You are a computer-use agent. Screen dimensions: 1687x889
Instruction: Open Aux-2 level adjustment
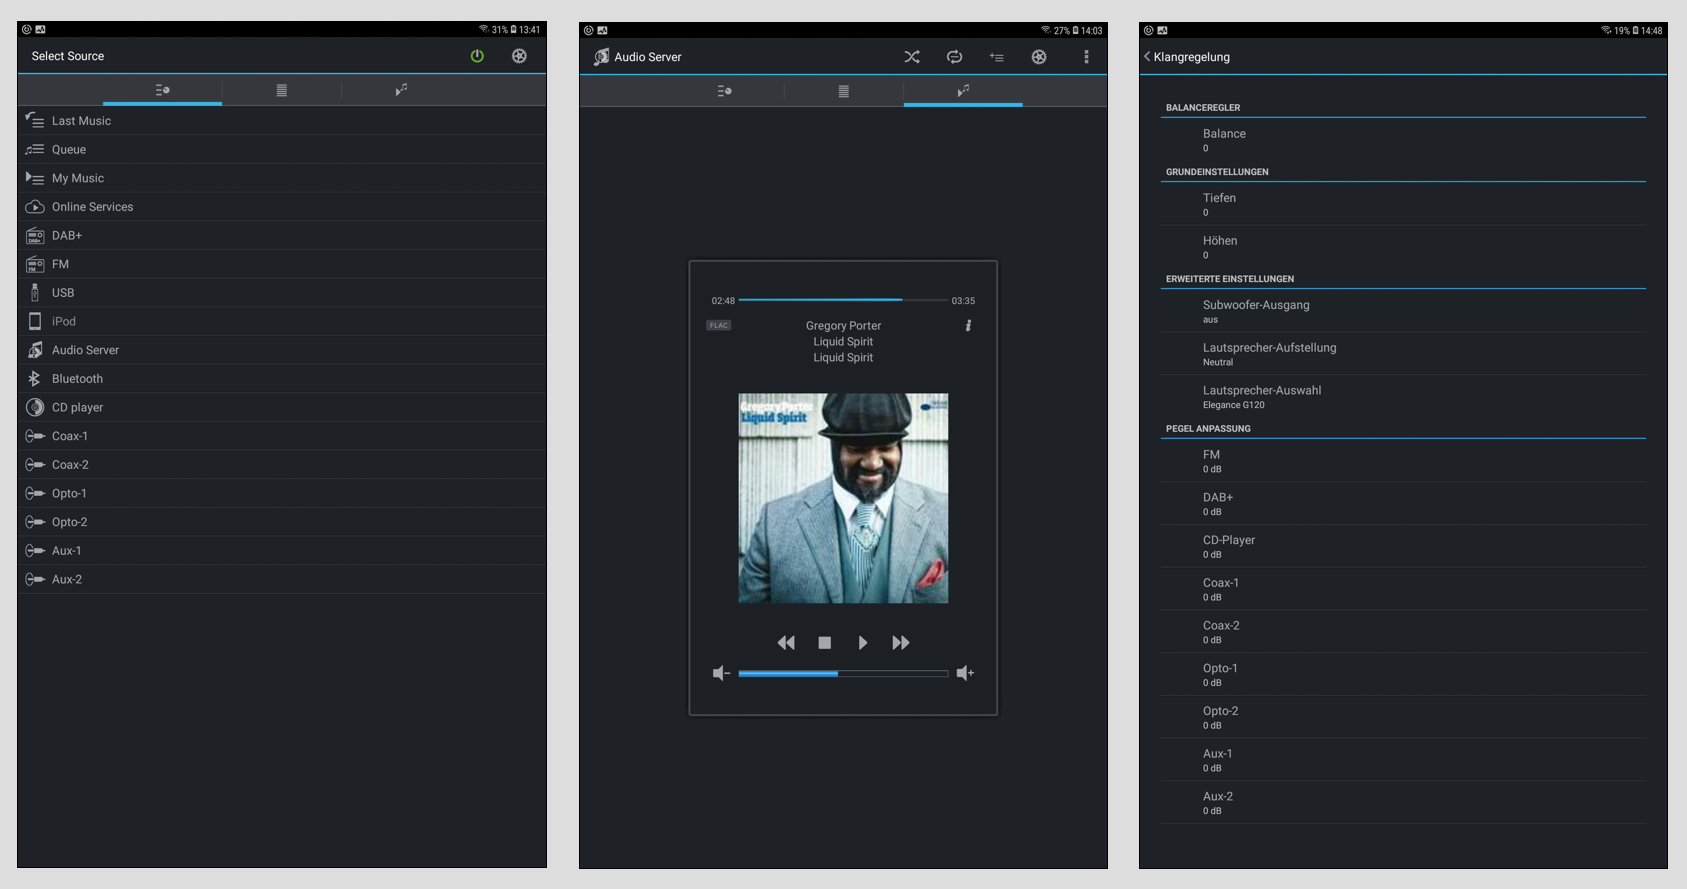tap(1403, 803)
